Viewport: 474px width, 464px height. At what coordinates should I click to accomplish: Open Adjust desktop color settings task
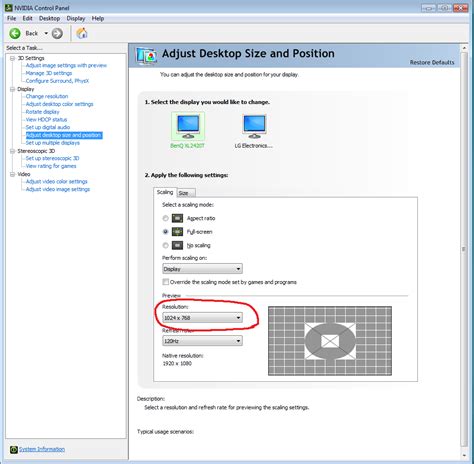59,104
